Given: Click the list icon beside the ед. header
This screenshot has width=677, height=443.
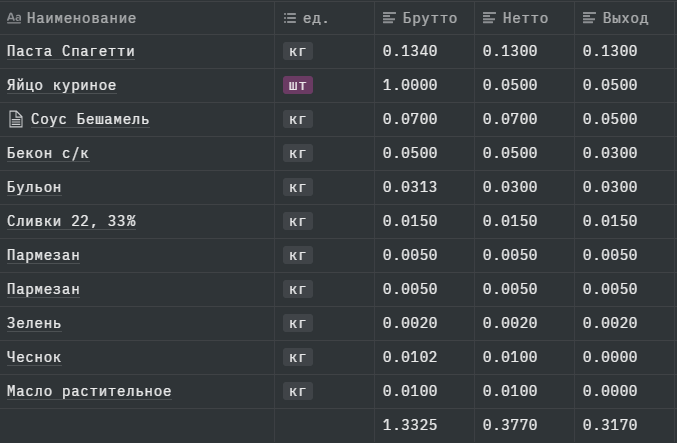Looking at the screenshot, I should pyautogui.click(x=290, y=18).
